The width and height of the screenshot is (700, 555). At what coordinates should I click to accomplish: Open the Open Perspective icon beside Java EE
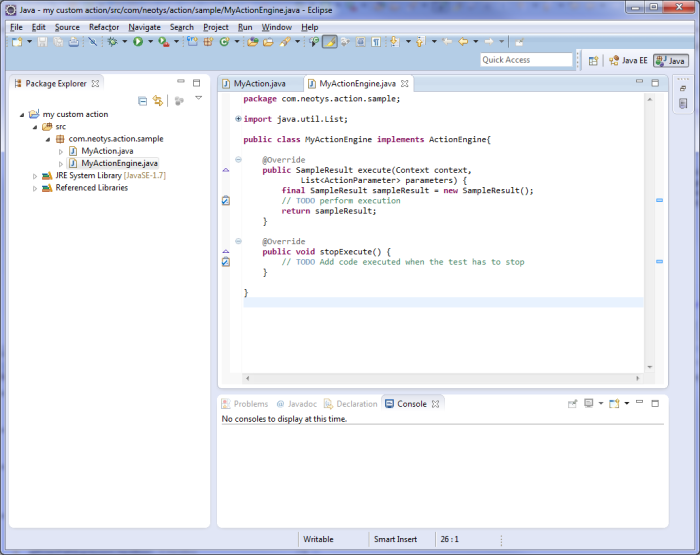tap(593, 61)
